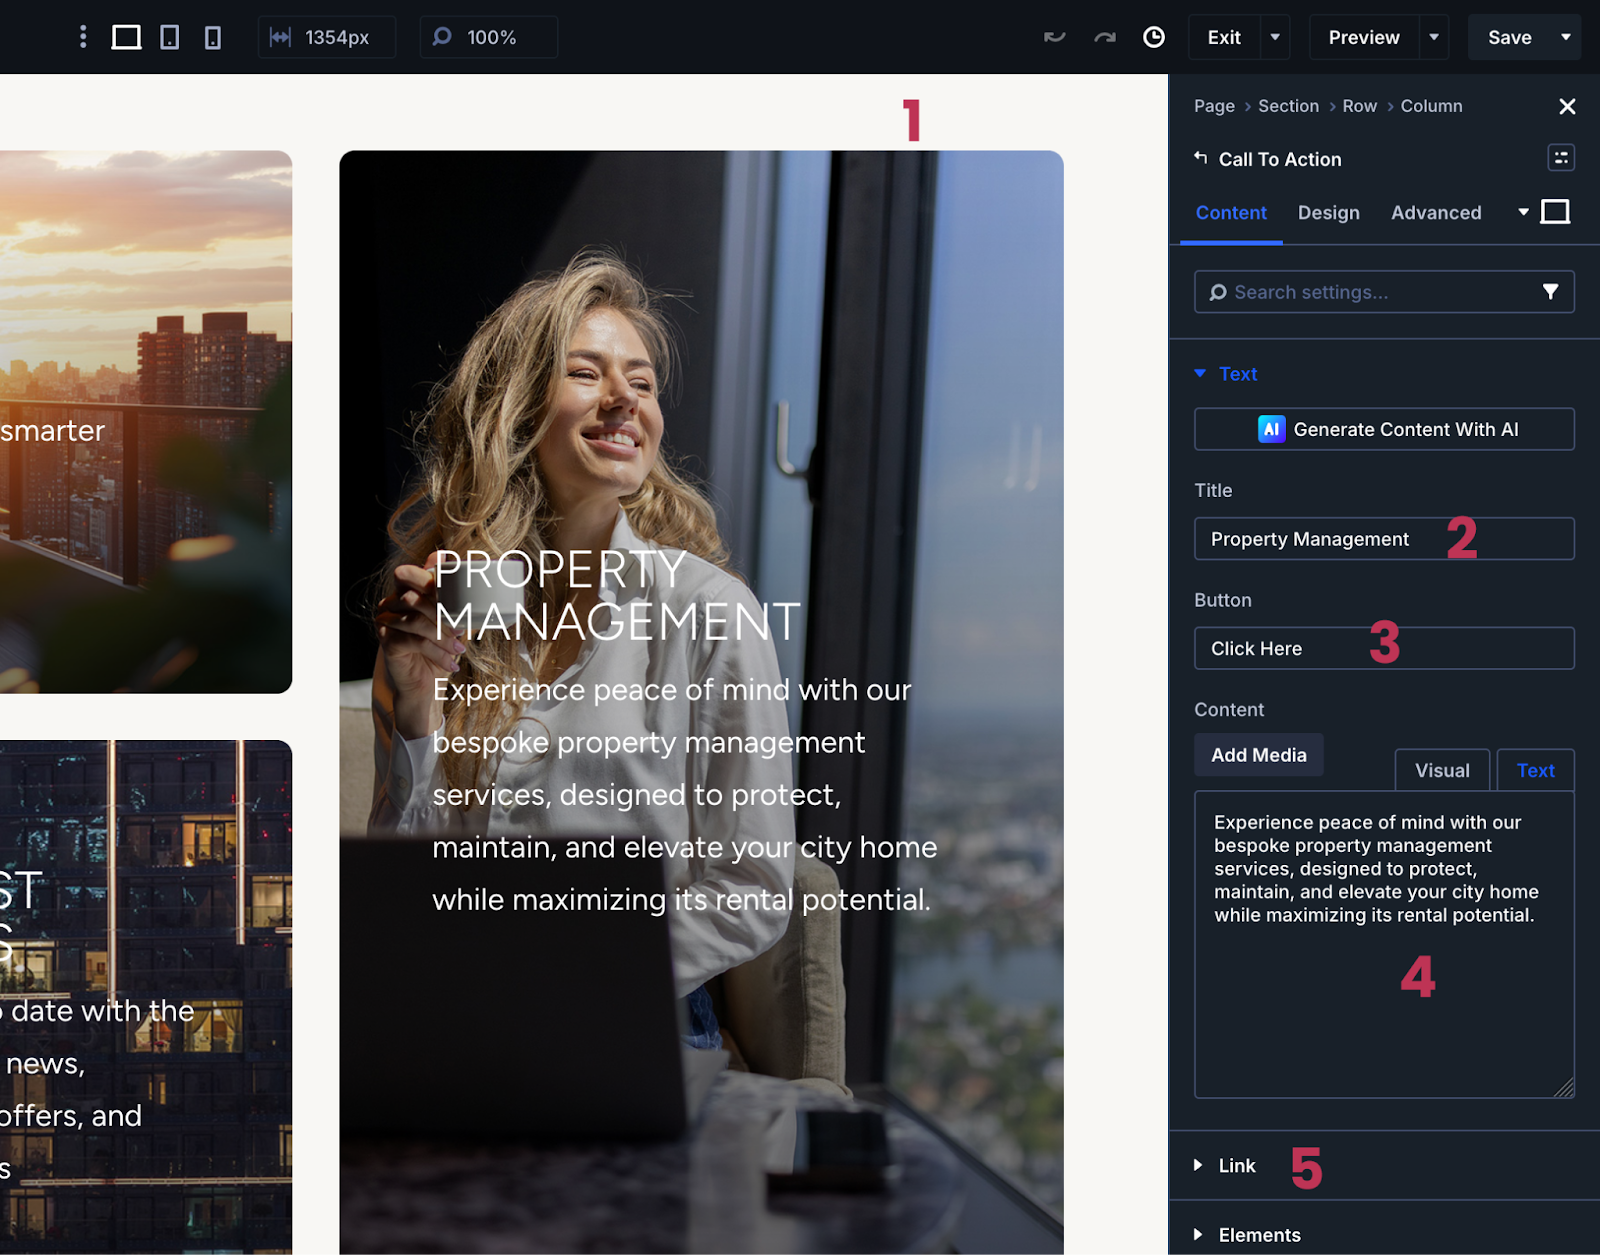Switch to the Design tab

(x=1328, y=213)
